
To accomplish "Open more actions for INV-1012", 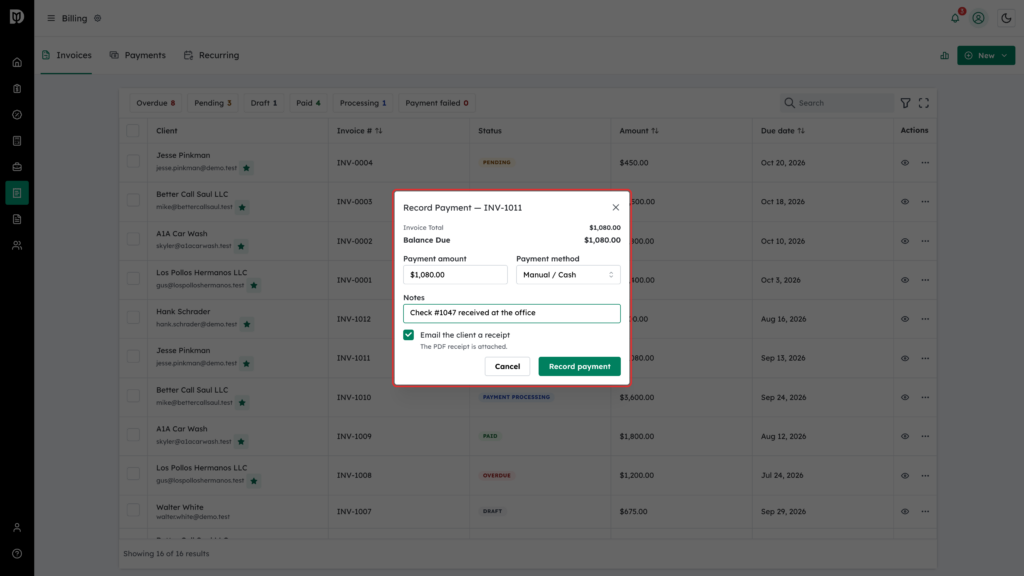I will 925,319.
